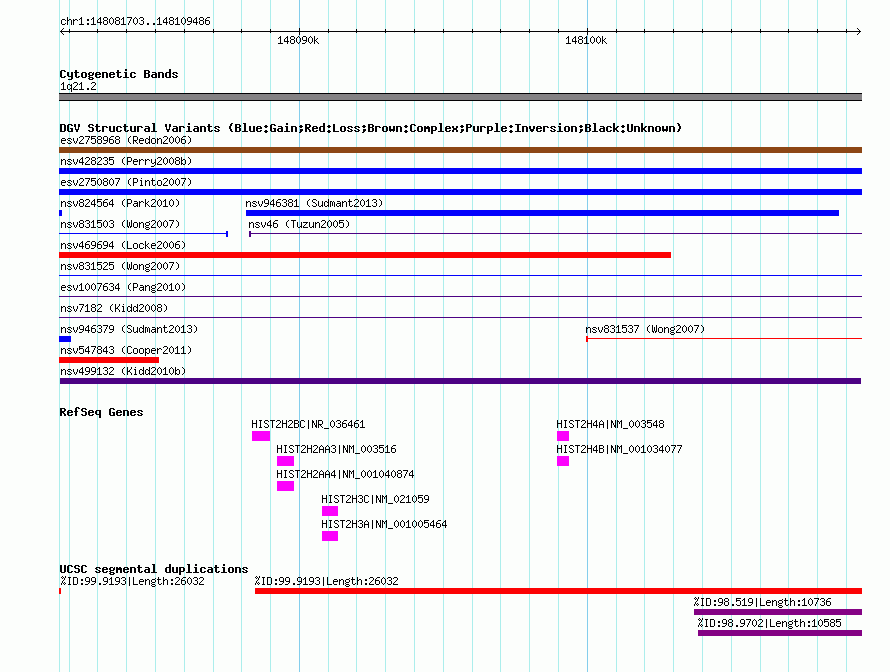
Task: Click the esv2758968 (Redon2006) label text
Action: [x=126, y=140]
